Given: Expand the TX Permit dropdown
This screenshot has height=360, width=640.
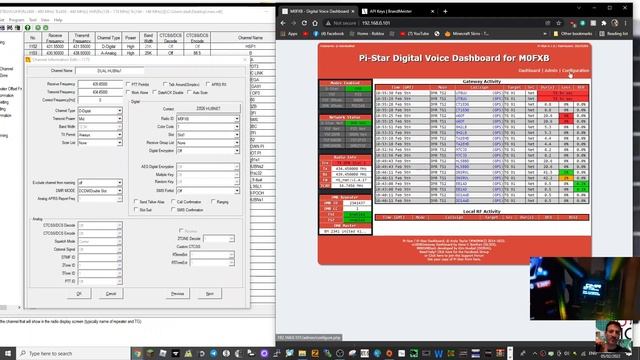Looking at the screenshot, I should tap(100, 135).
